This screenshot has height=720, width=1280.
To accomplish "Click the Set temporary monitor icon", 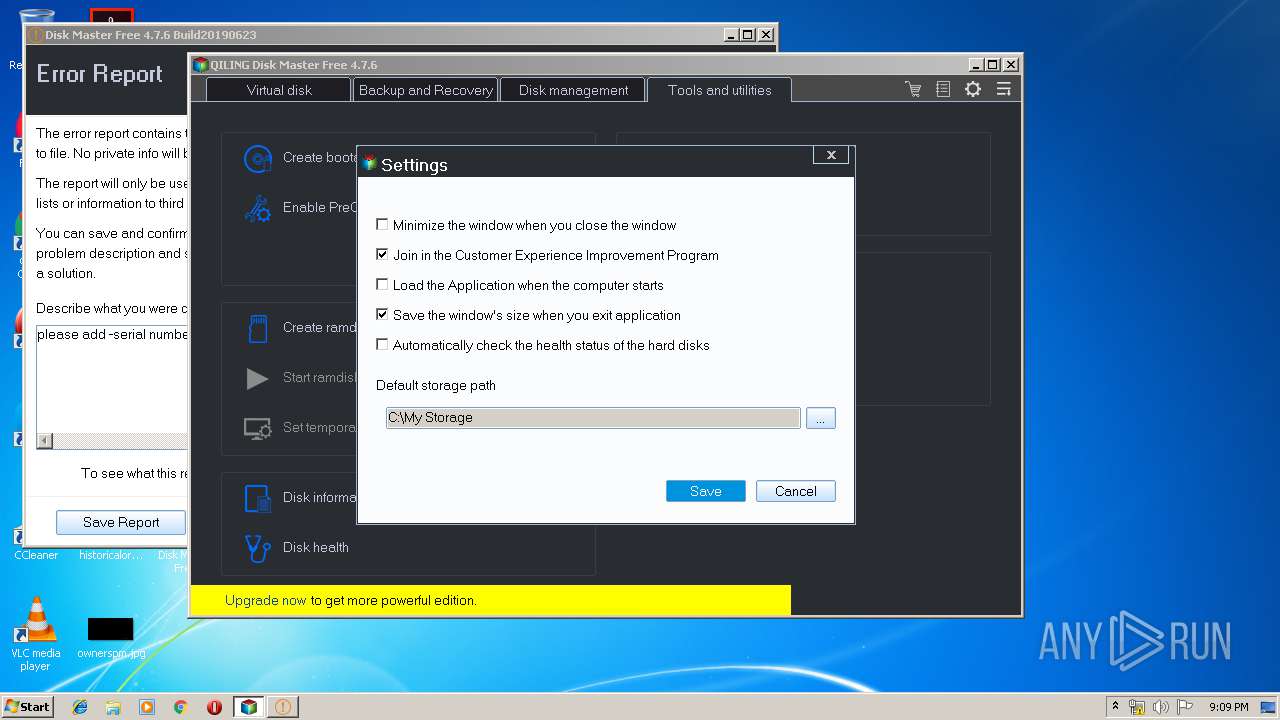I will (258, 428).
